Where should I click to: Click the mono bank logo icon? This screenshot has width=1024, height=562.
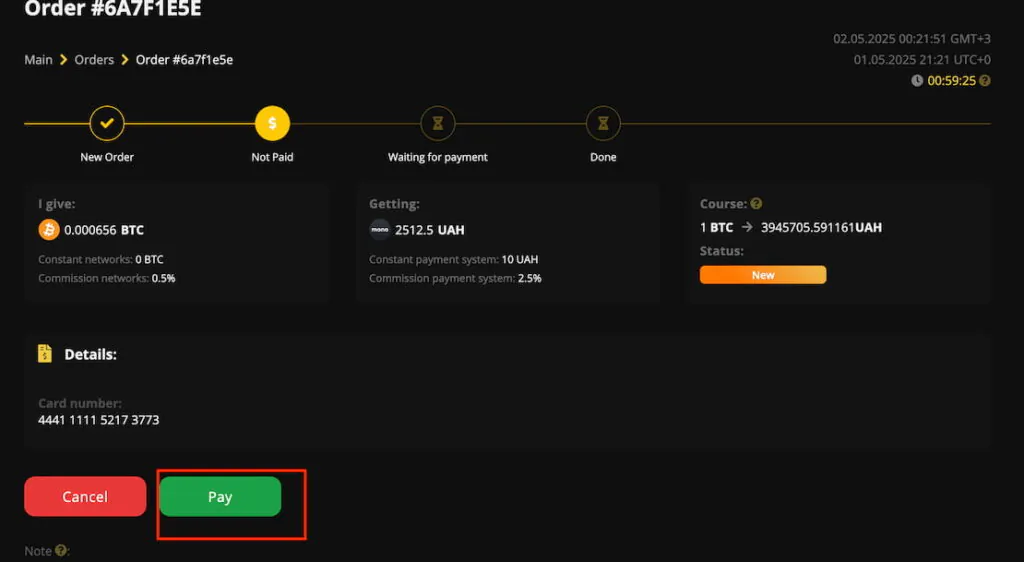pyautogui.click(x=379, y=230)
